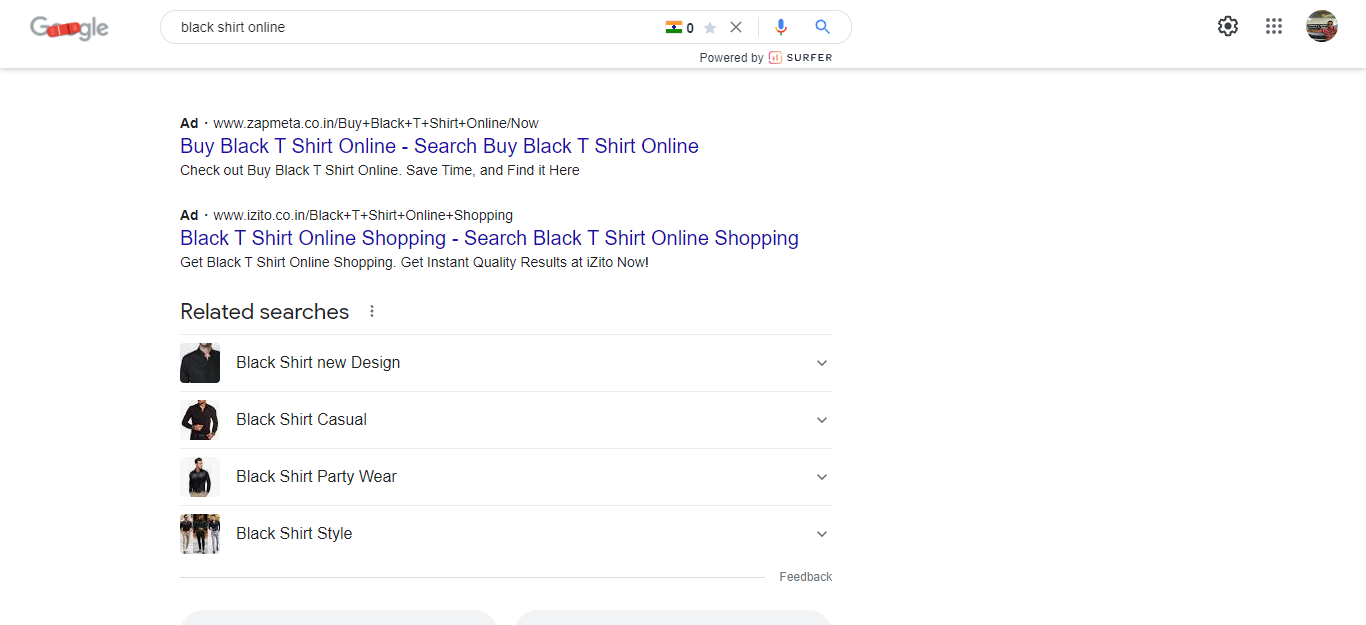The width and height of the screenshot is (1366, 625).
Task: Expand 'Black Shirt new Design' chevron
Action: 822,363
